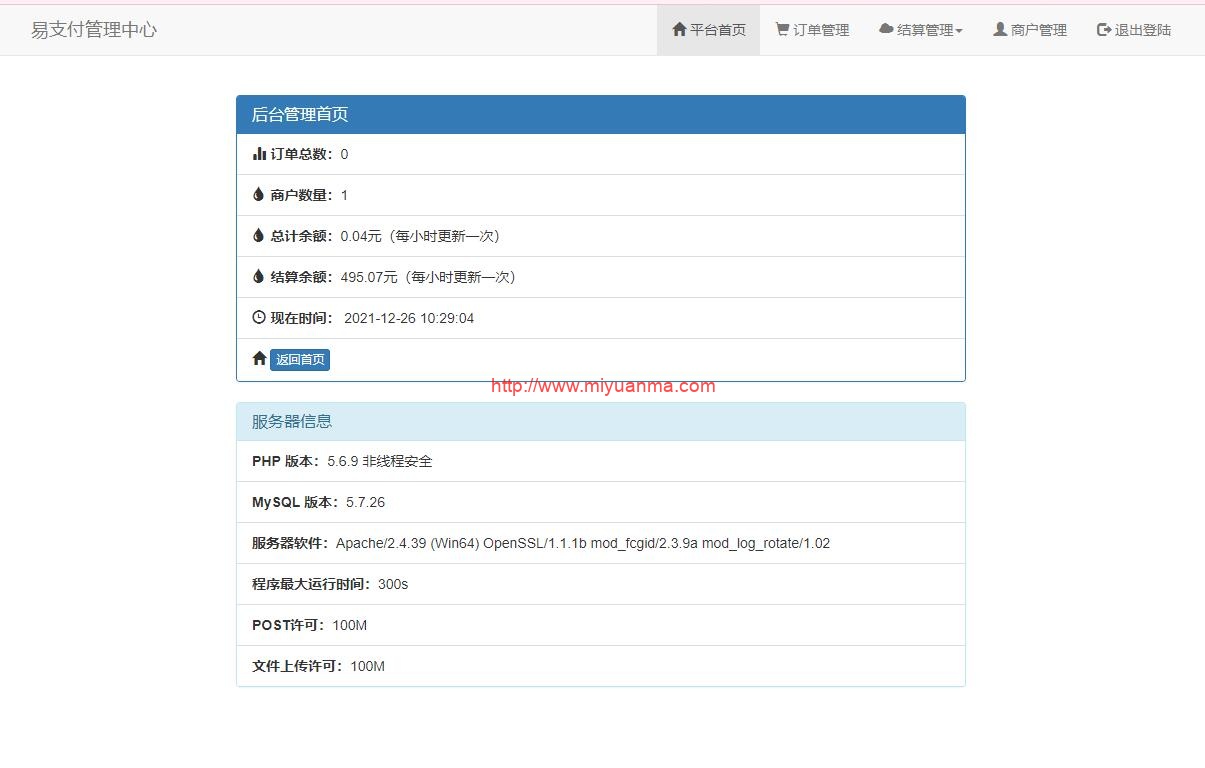The width and height of the screenshot is (1205, 768).
Task: Click the MySQL 版本 5.7.26 row
Action: 601,502
